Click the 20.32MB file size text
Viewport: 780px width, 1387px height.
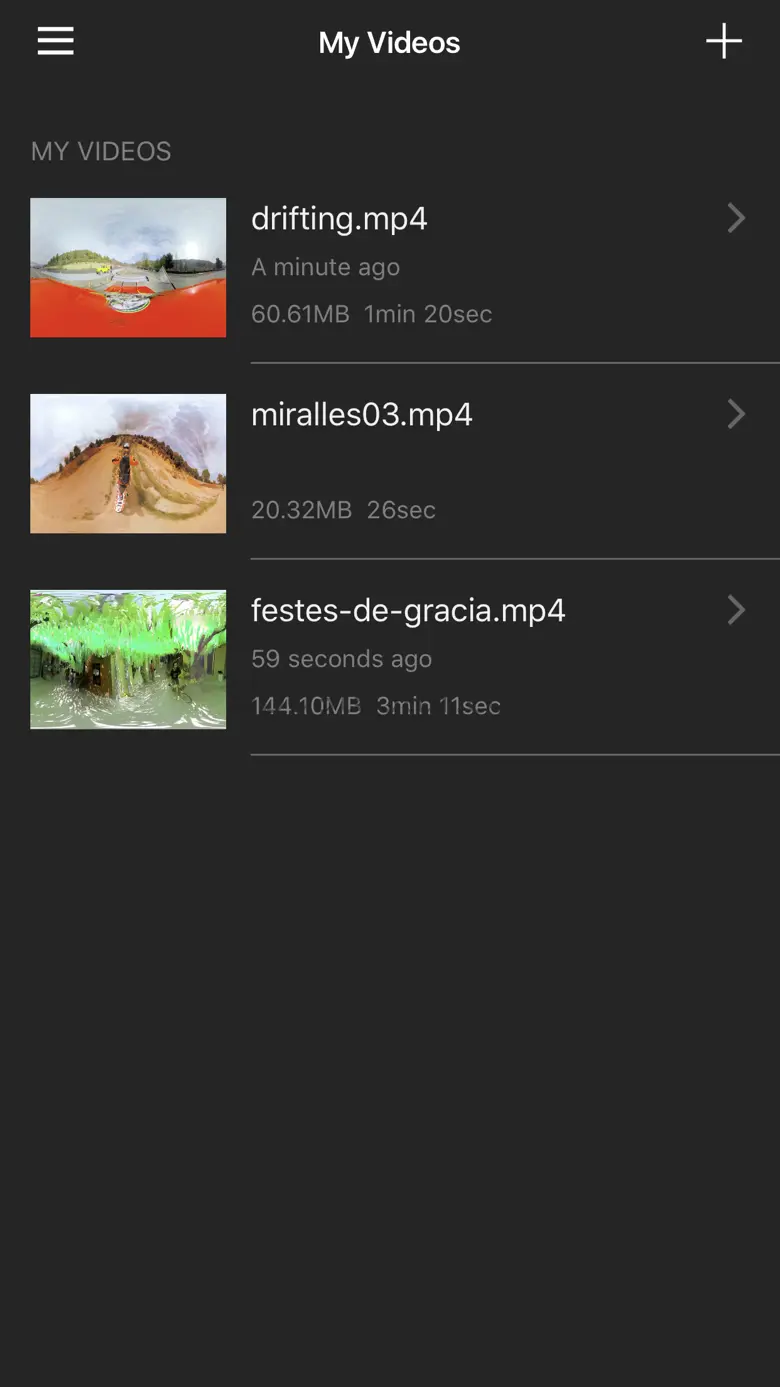(x=301, y=510)
